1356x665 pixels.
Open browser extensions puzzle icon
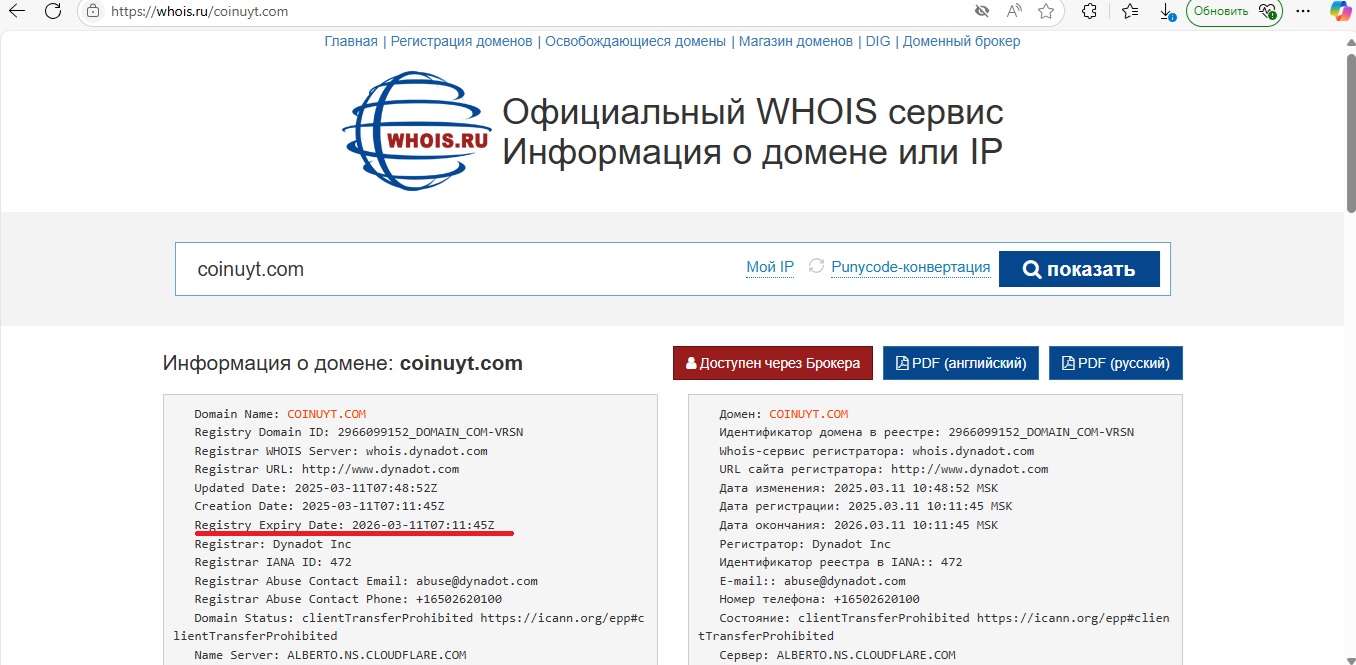click(x=1090, y=12)
